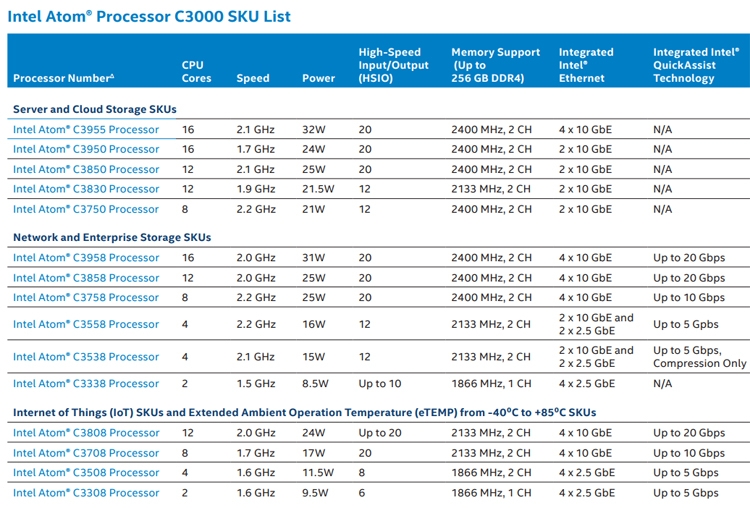Click the Integrated Intel Ethernet header

586,65
